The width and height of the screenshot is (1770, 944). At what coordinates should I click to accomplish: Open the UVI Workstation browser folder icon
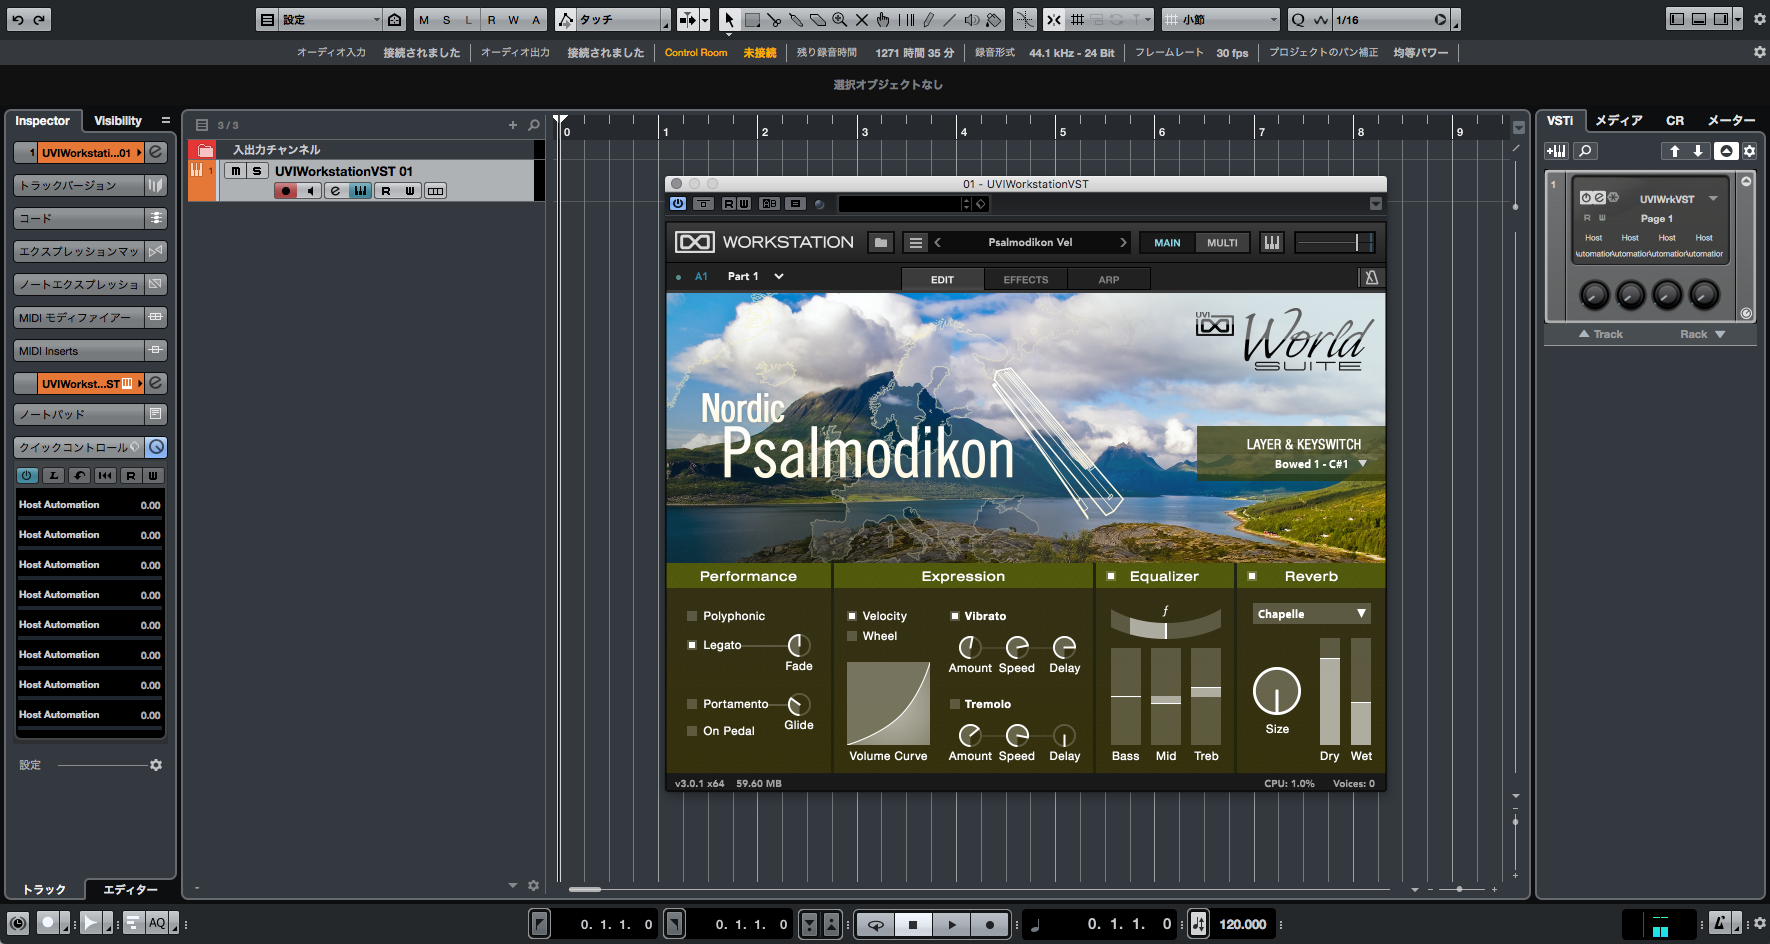[880, 242]
